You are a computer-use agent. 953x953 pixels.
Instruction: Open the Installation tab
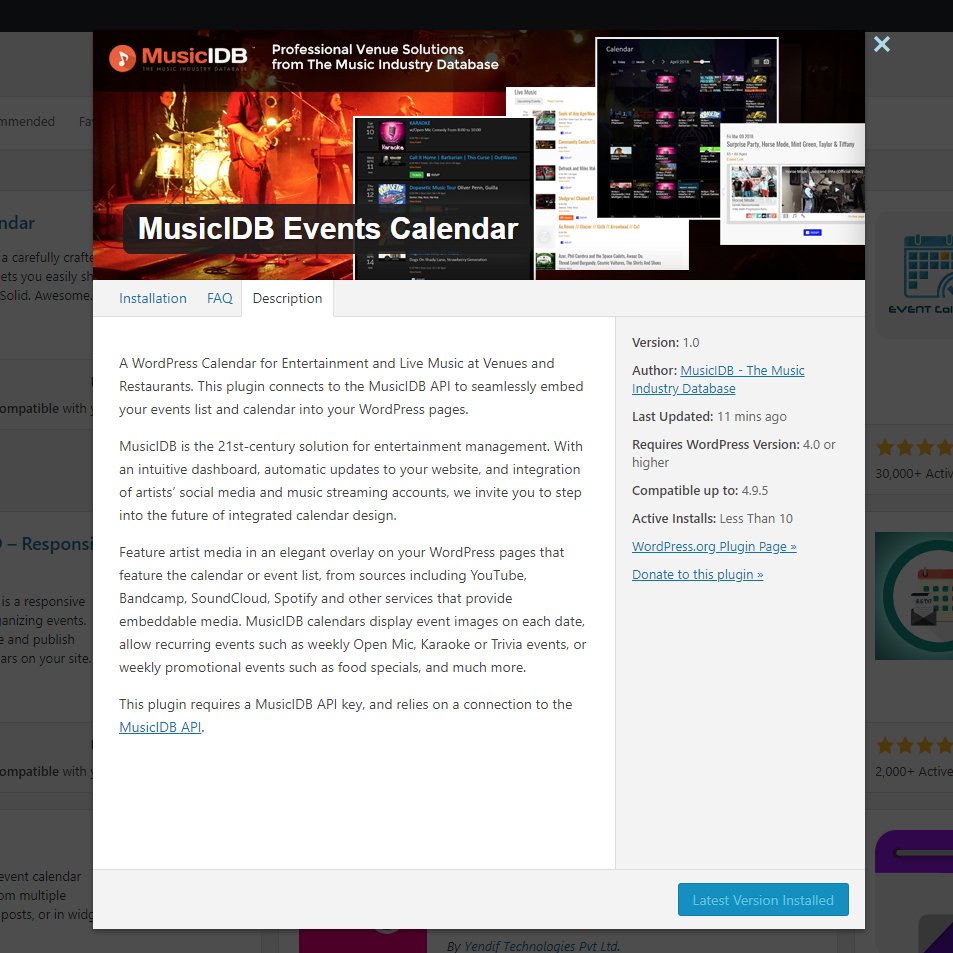point(153,298)
